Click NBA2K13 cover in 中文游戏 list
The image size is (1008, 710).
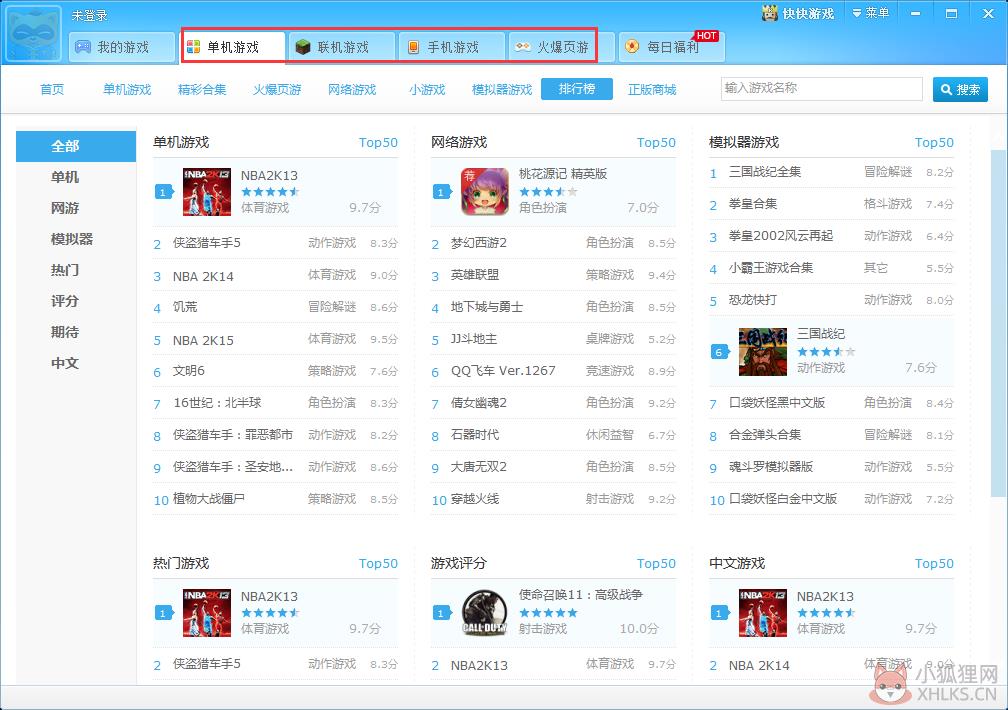pyautogui.click(x=763, y=613)
